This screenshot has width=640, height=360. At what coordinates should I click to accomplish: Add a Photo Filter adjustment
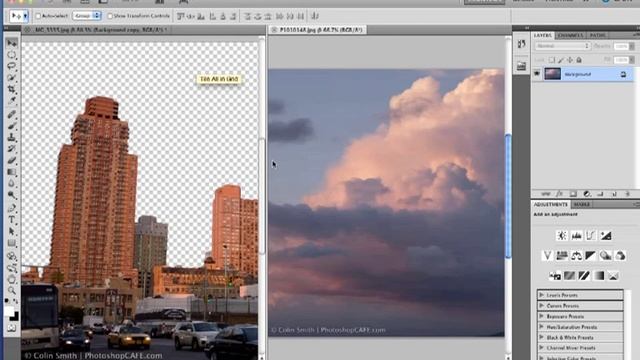(606, 256)
